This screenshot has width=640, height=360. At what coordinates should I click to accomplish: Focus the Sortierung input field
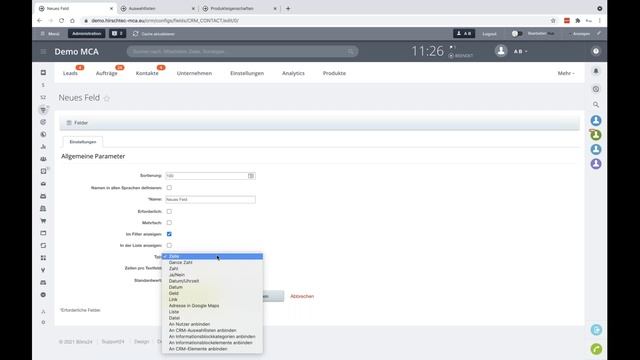[x=210, y=176]
